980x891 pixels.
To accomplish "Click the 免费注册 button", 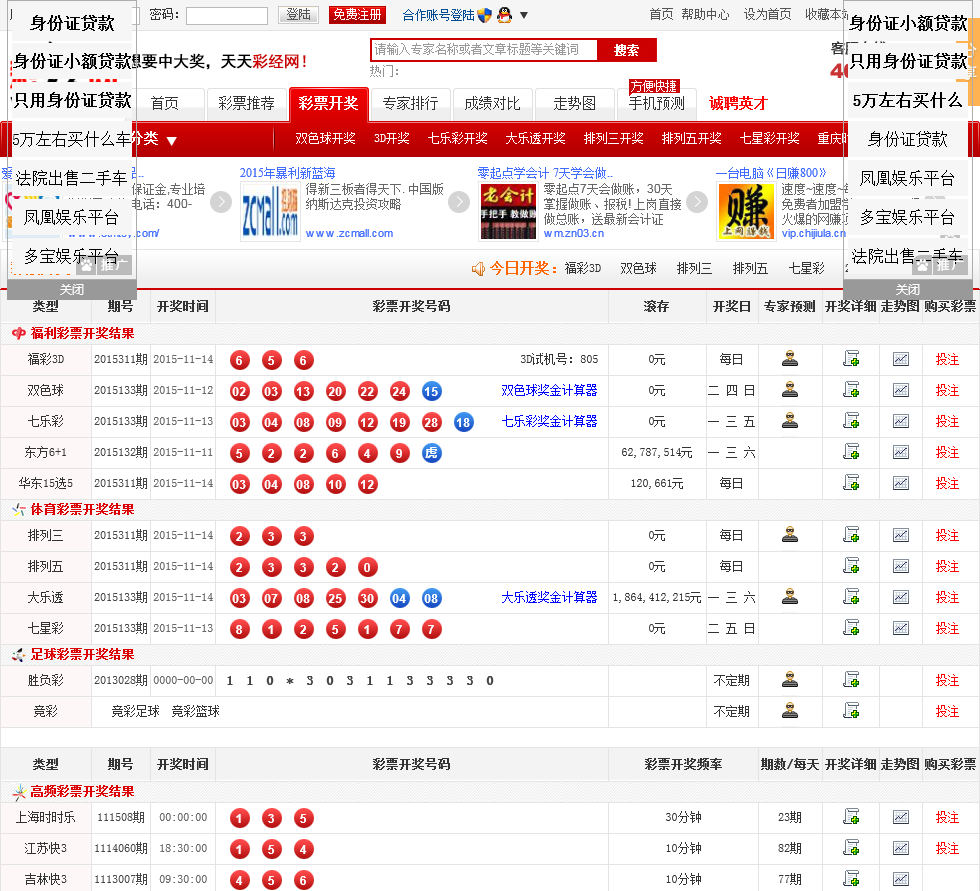I will [x=357, y=14].
